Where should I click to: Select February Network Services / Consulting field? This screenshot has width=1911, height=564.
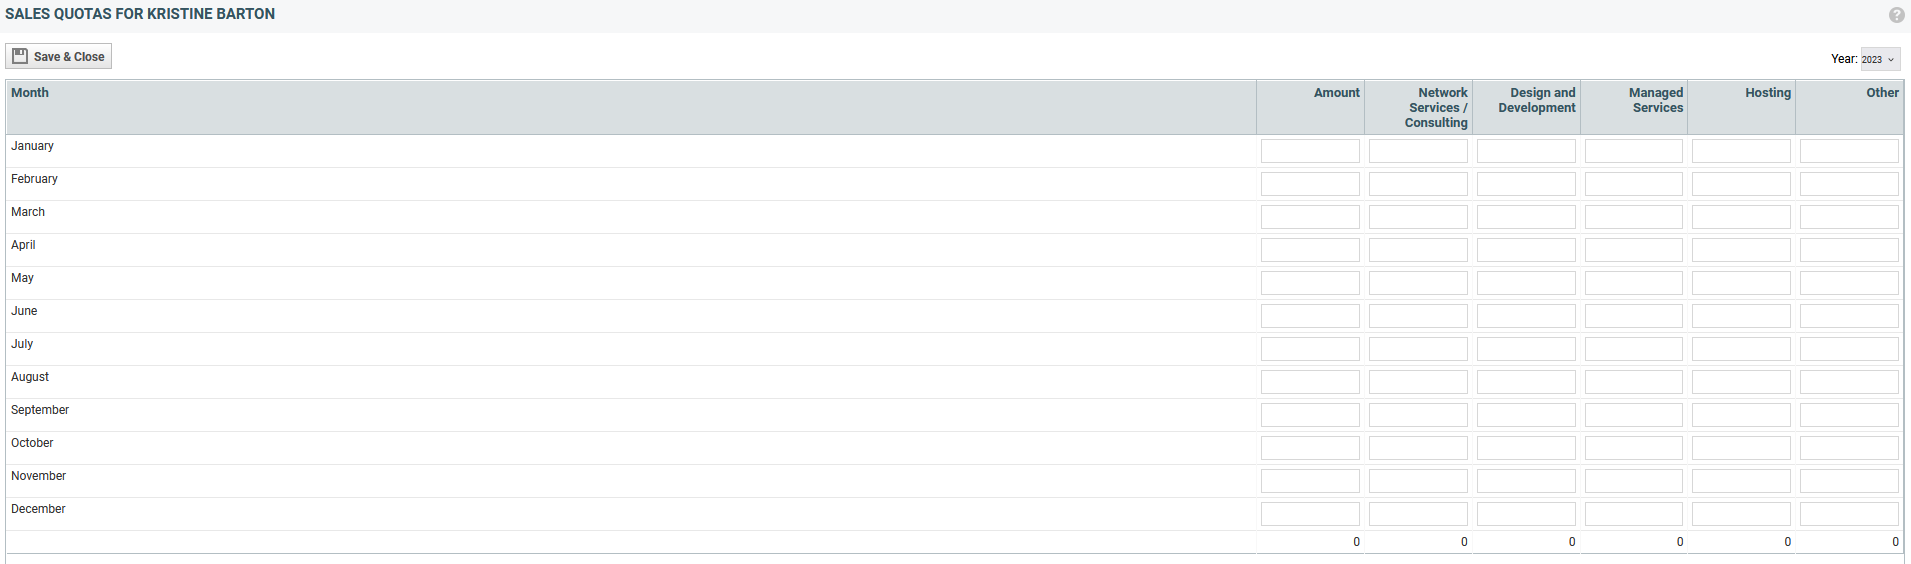pyautogui.click(x=1418, y=184)
